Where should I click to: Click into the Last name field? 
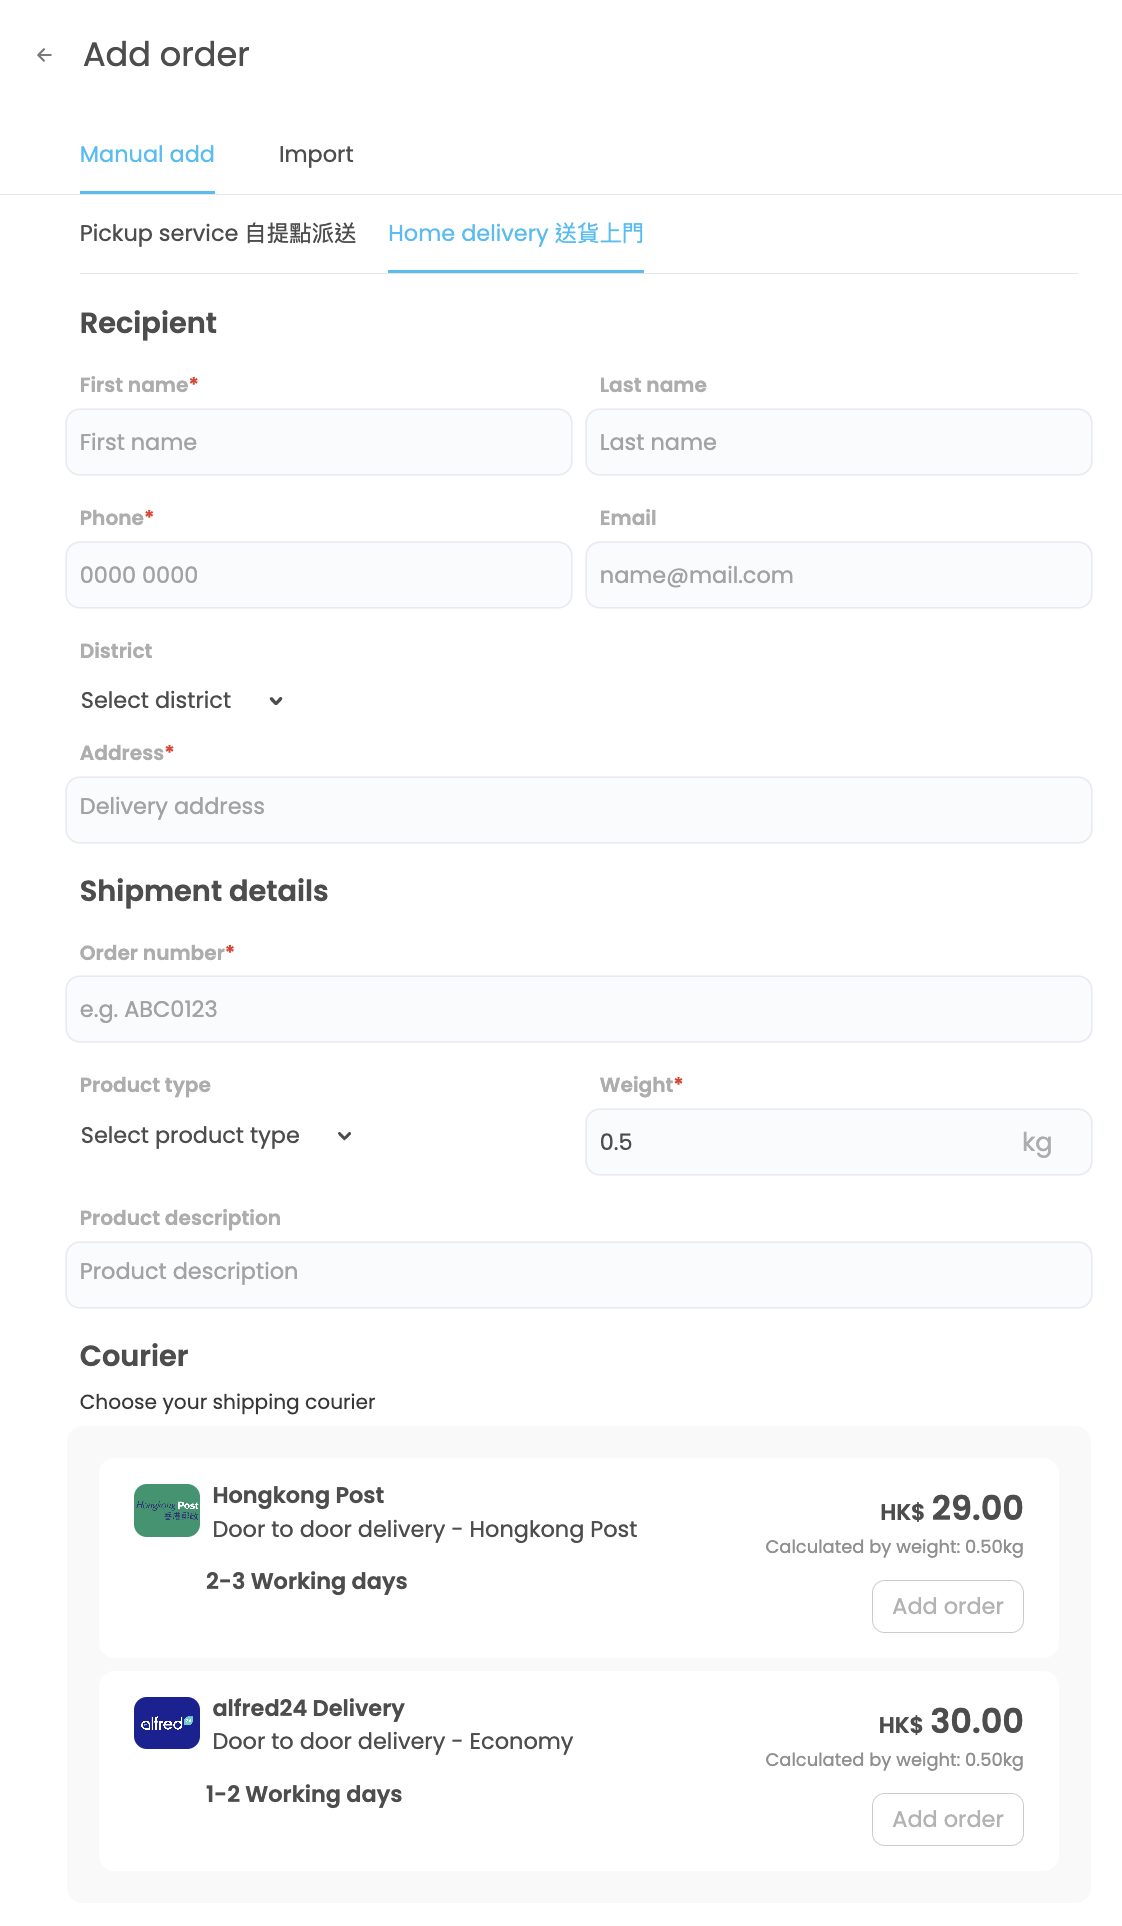point(838,442)
